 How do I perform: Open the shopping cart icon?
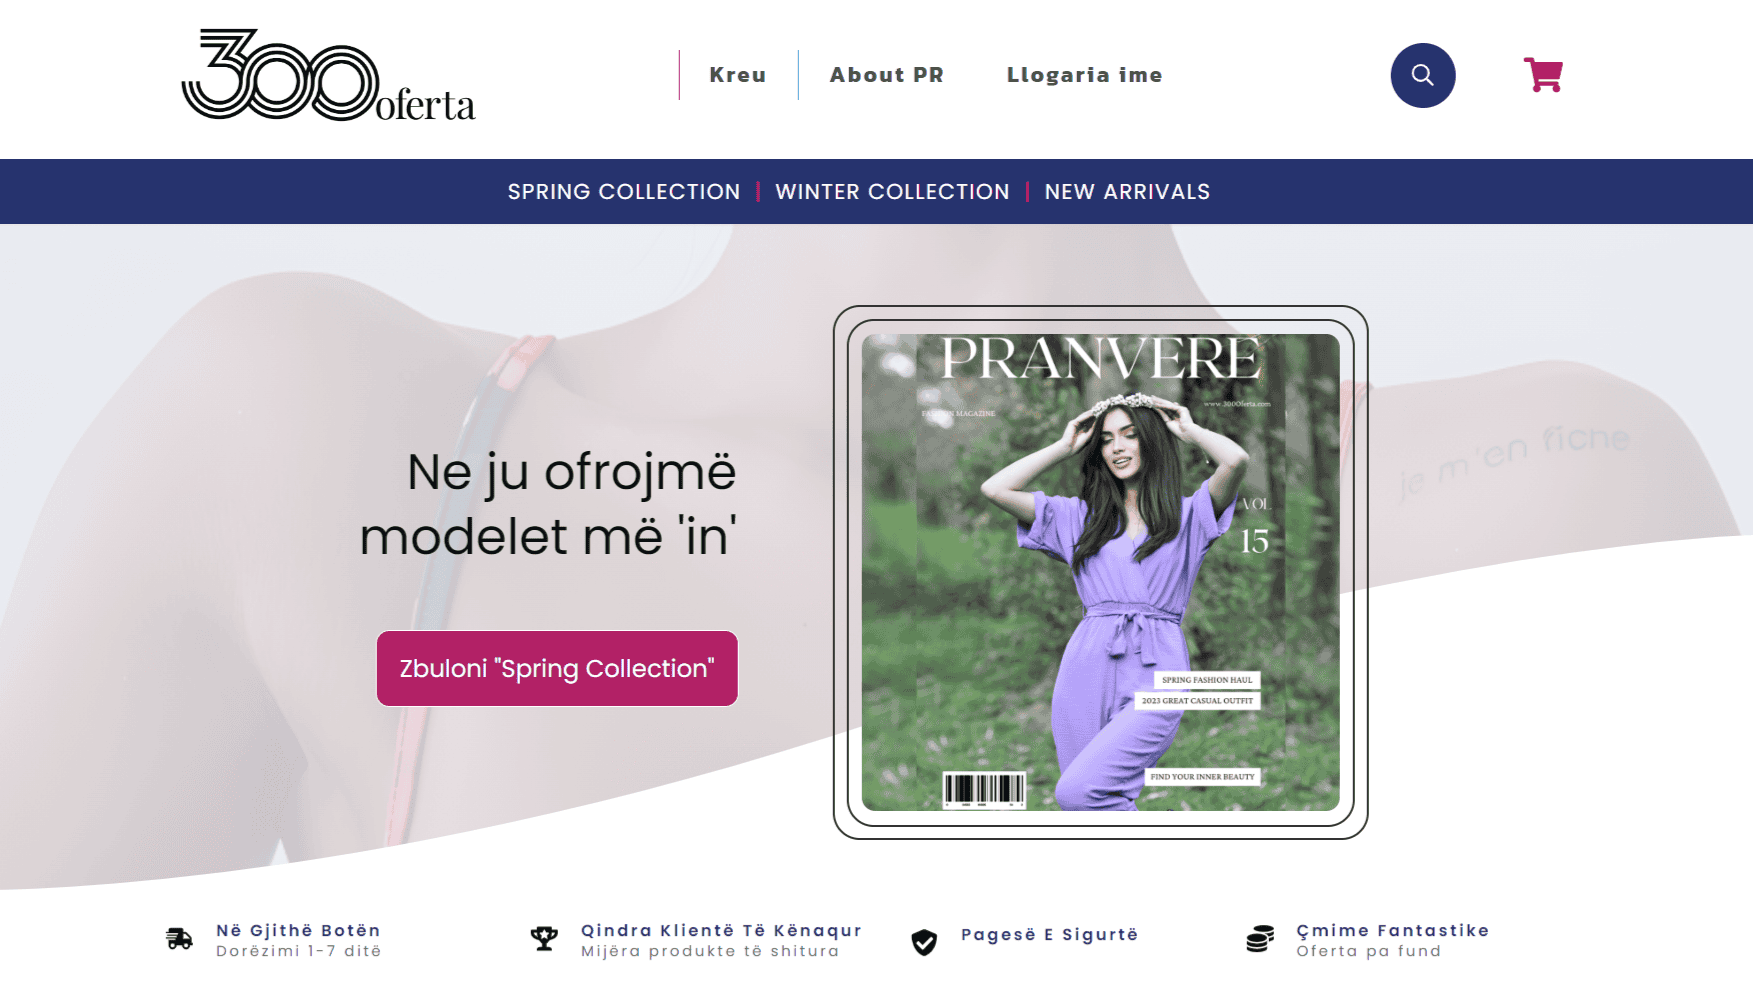click(x=1543, y=75)
